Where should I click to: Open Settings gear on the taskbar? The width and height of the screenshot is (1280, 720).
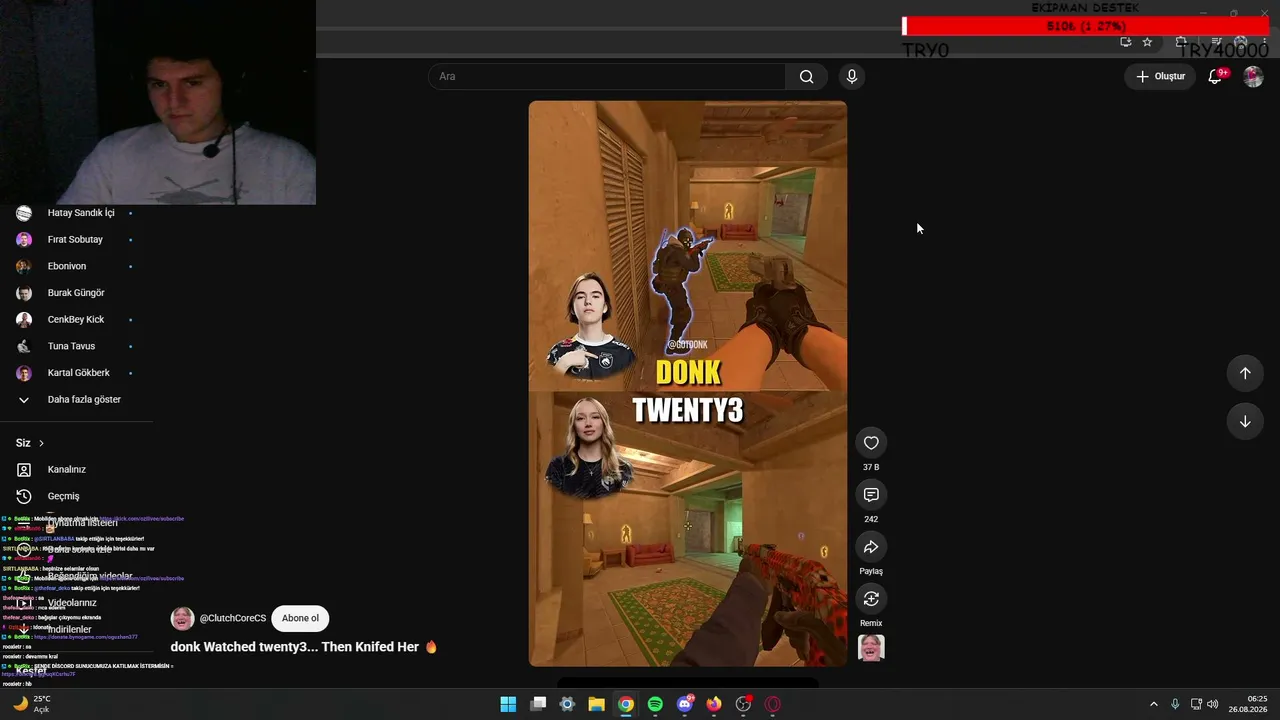[x=567, y=704]
